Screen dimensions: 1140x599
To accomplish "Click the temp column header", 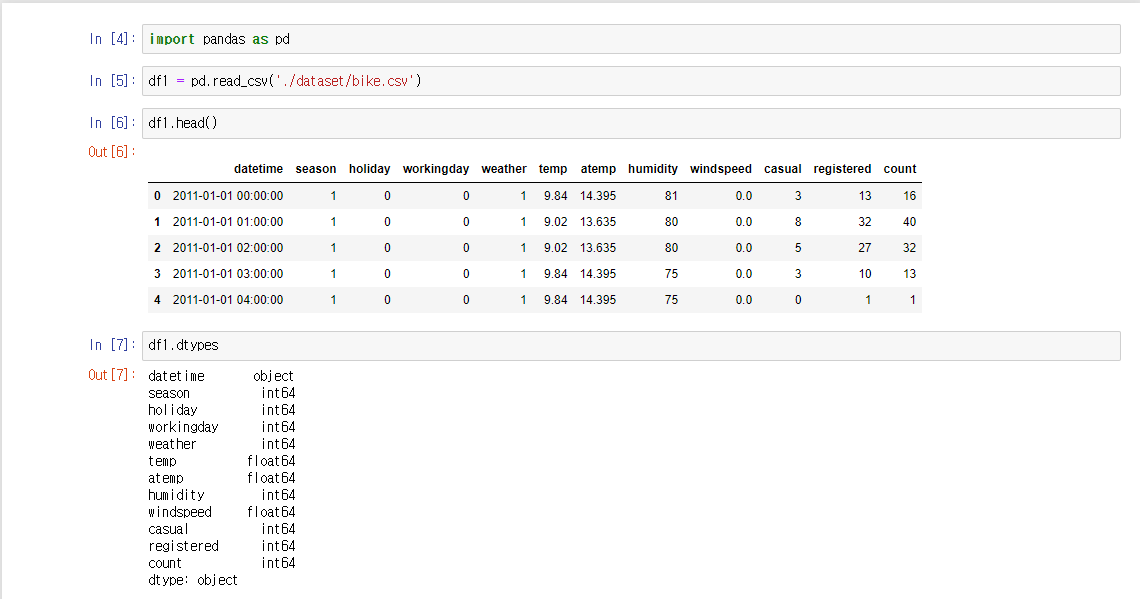I will pyautogui.click(x=553, y=169).
